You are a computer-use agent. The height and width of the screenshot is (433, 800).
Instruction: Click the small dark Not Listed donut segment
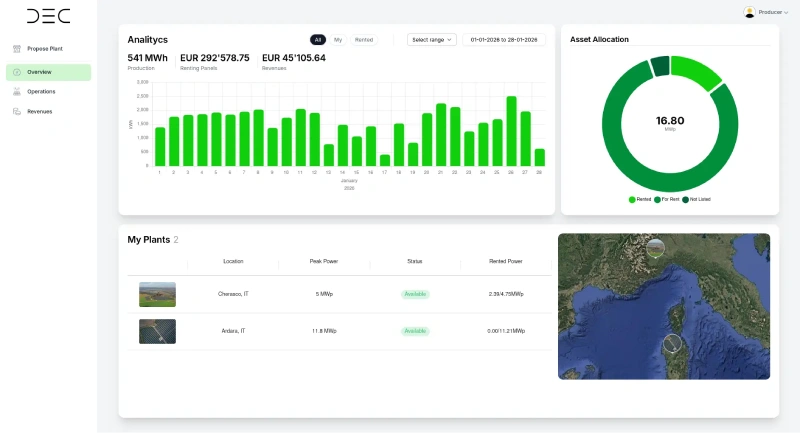click(660, 66)
